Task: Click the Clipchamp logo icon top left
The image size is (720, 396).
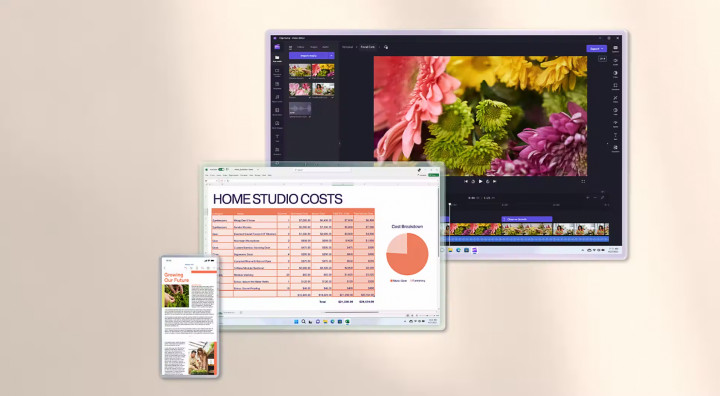Action: (x=277, y=47)
